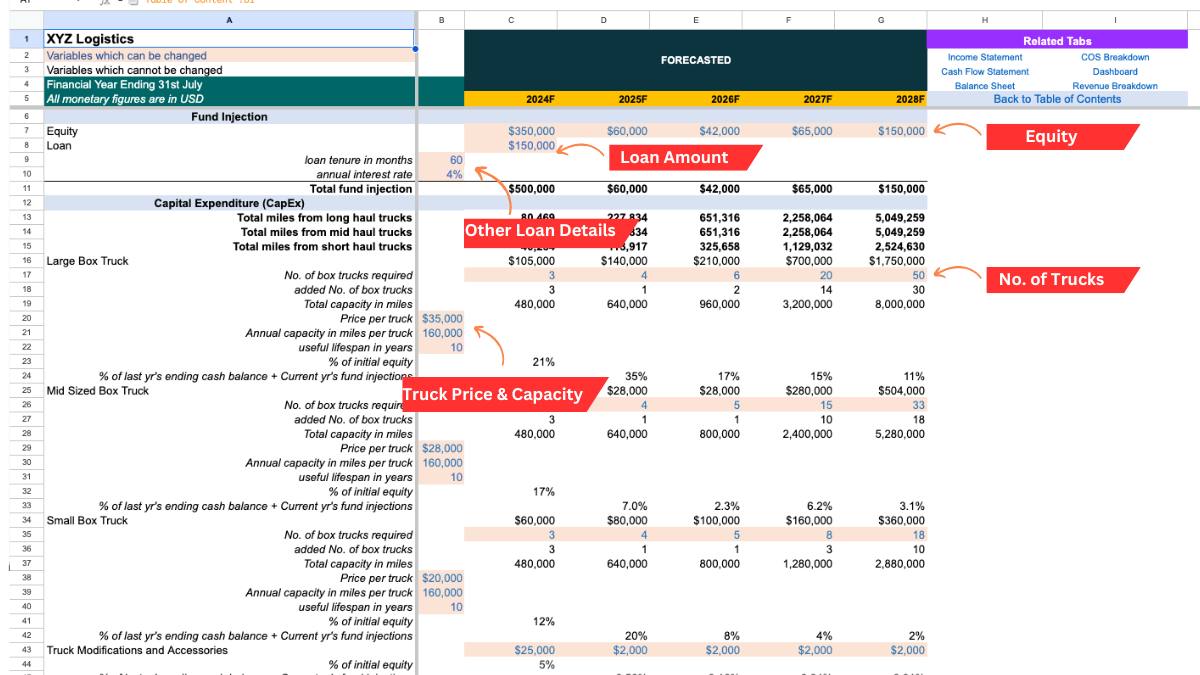Image resolution: width=1200 pixels, height=675 pixels.
Task: Click the Large Box Truck row label
Action: click(x=228, y=261)
